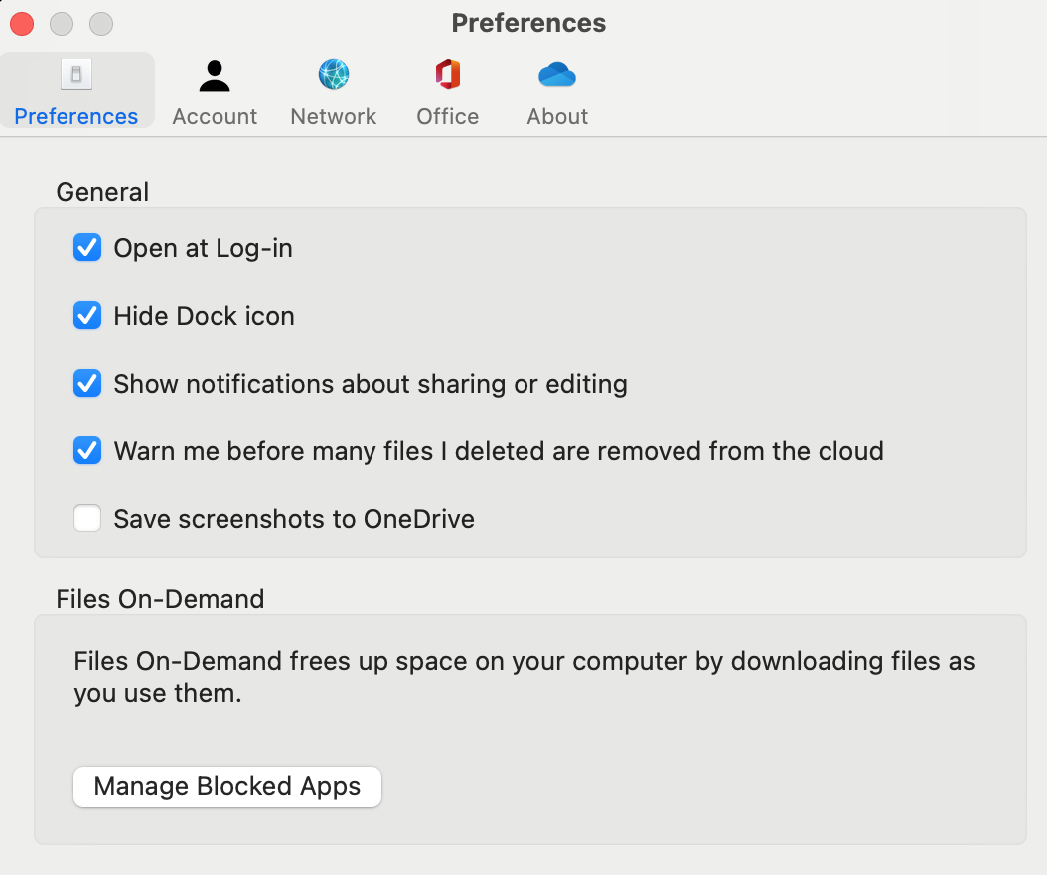Open the Office tab label
Screen dimensions: 1047x875
click(447, 116)
